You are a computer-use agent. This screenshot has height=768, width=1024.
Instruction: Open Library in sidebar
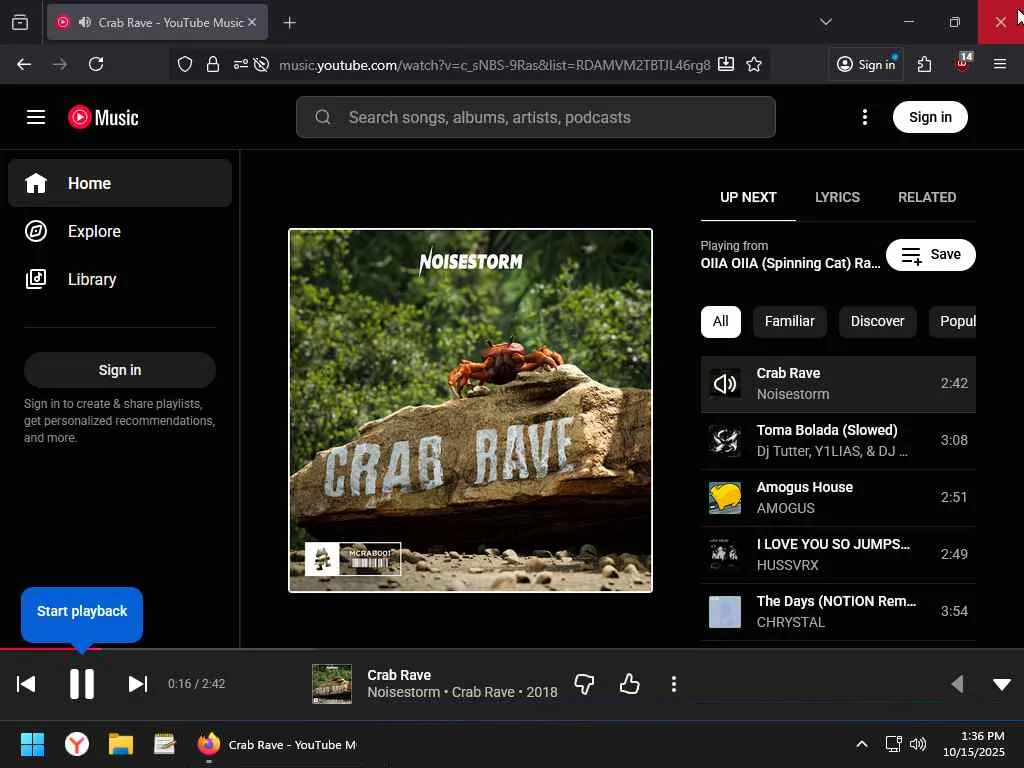[x=120, y=280]
